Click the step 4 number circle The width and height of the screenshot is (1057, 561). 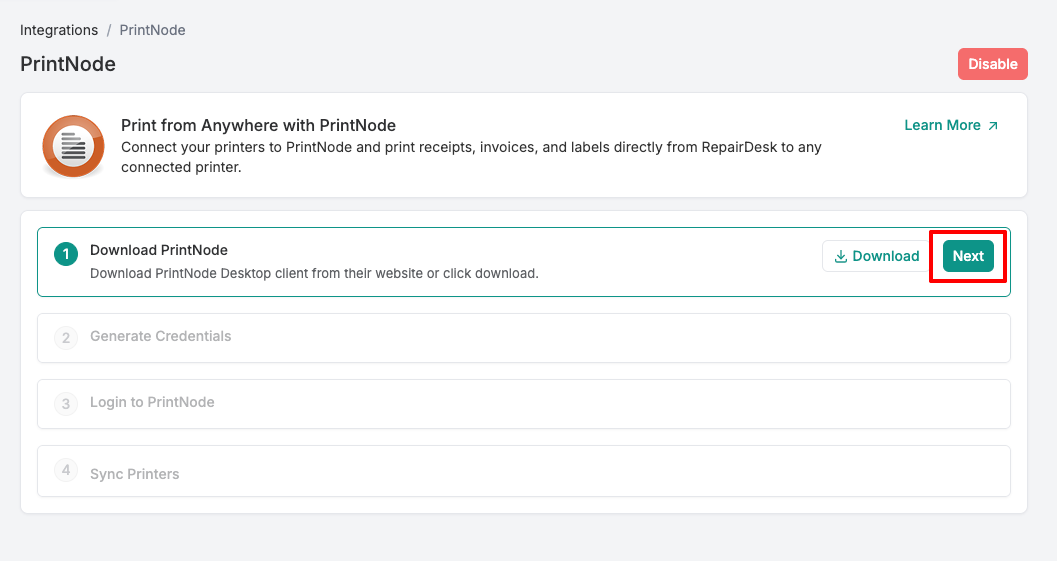coord(66,470)
